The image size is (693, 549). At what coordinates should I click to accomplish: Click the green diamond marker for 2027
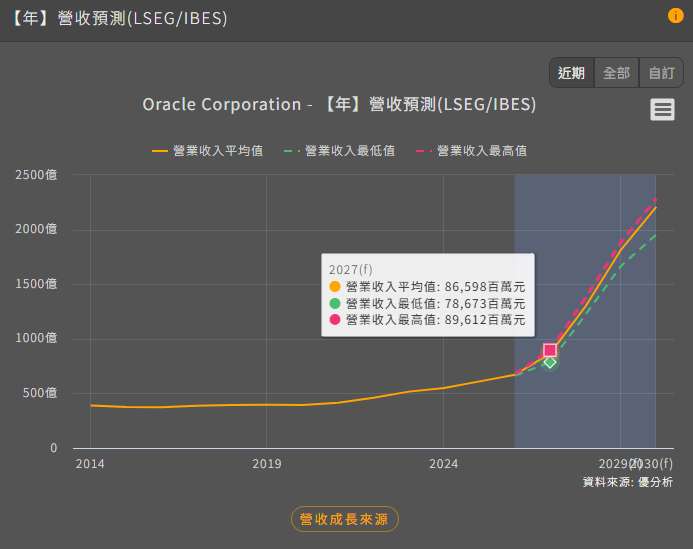(549, 361)
